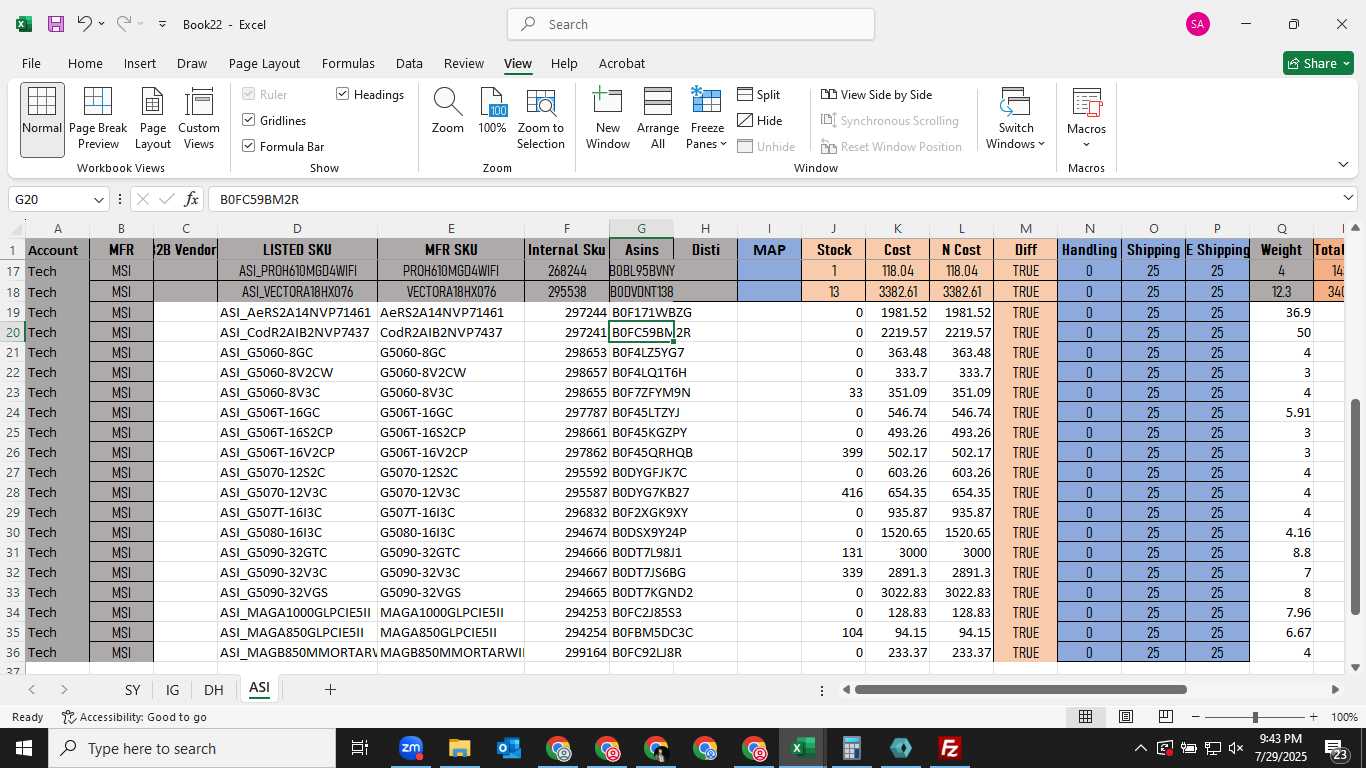Screen dimensions: 1366x768
Task: Expand the formula bar chevron
Action: pyautogui.click(x=1349, y=199)
